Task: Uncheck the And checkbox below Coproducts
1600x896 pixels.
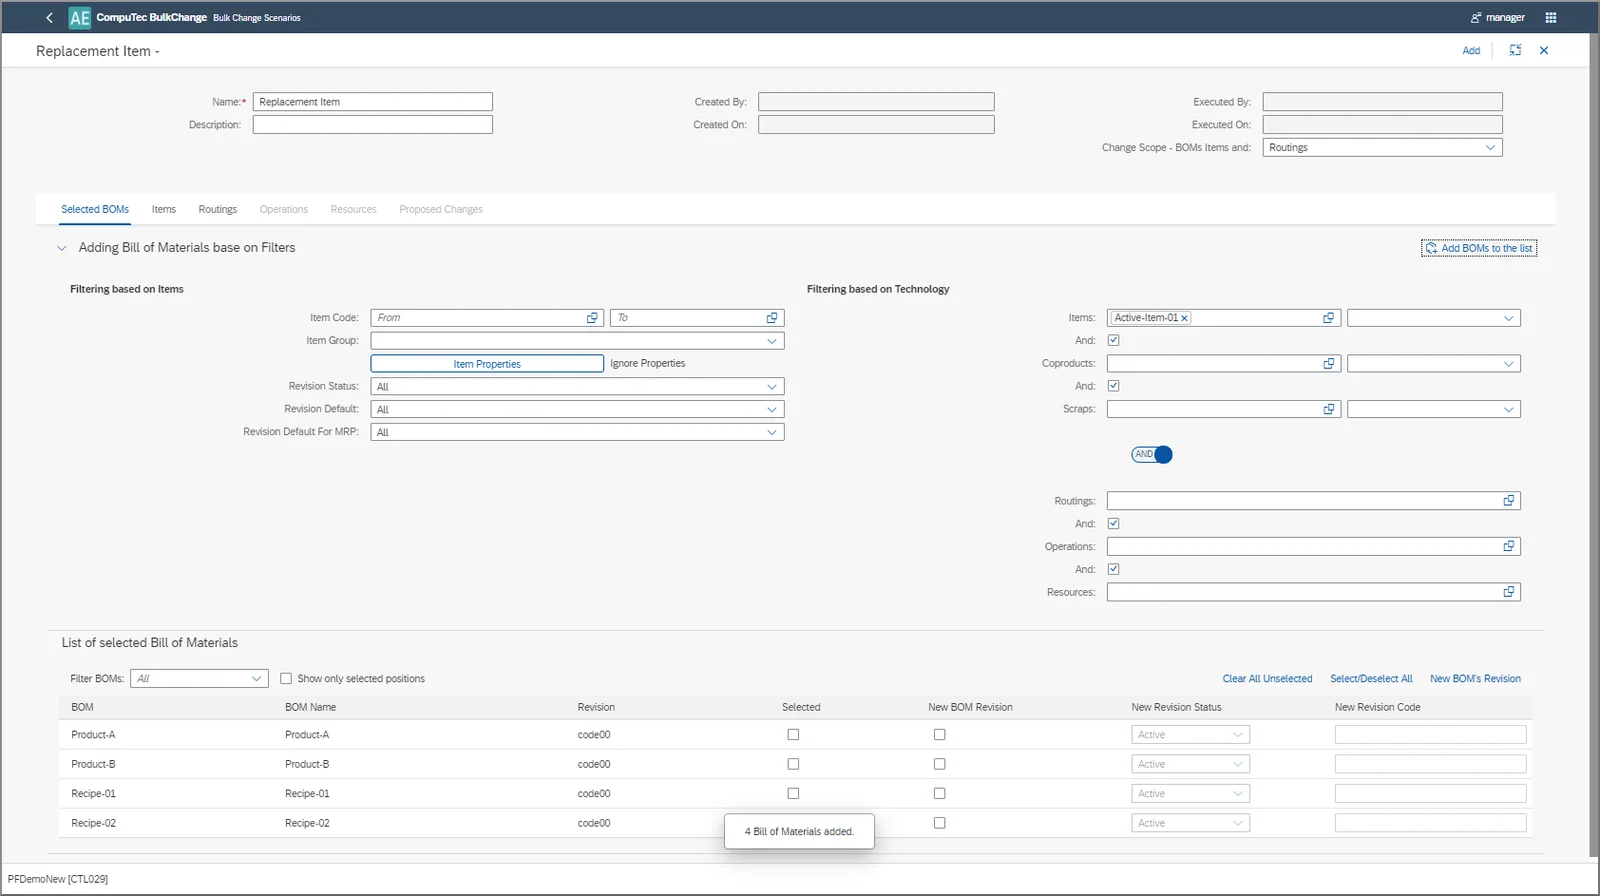Action: (x=1113, y=386)
